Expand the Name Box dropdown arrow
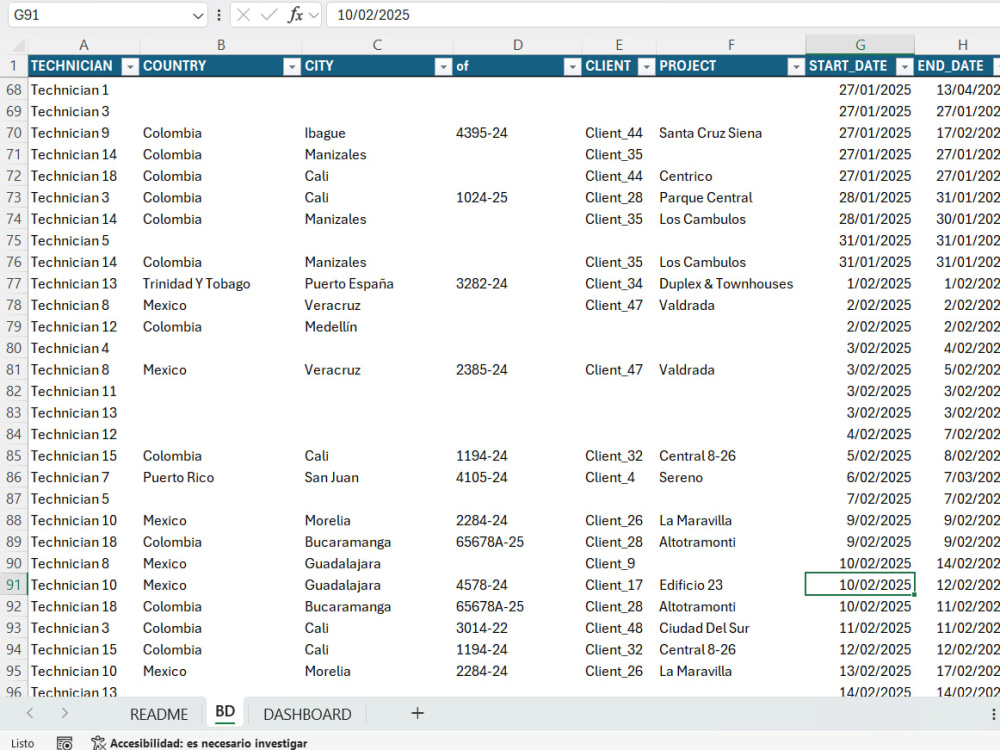The width and height of the screenshot is (1000, 750). click(x=198, y=15)
